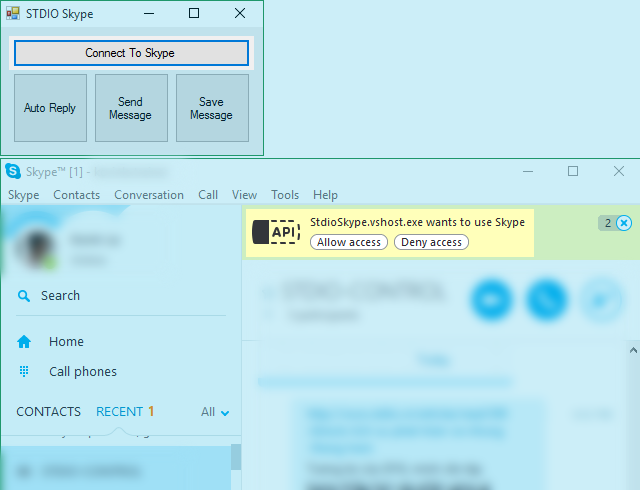640x490 pixels.
Task: Select the highlighted recent conversation row
Action: (116, 468)
